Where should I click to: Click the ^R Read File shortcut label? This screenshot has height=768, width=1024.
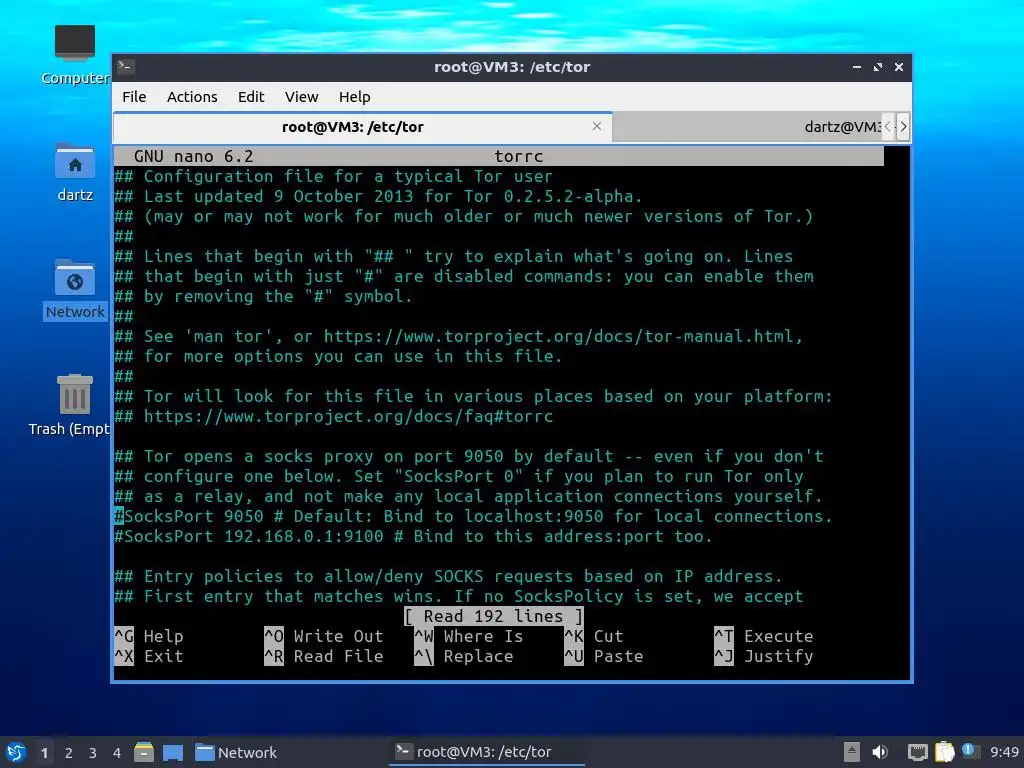click(x=324, y=656)
